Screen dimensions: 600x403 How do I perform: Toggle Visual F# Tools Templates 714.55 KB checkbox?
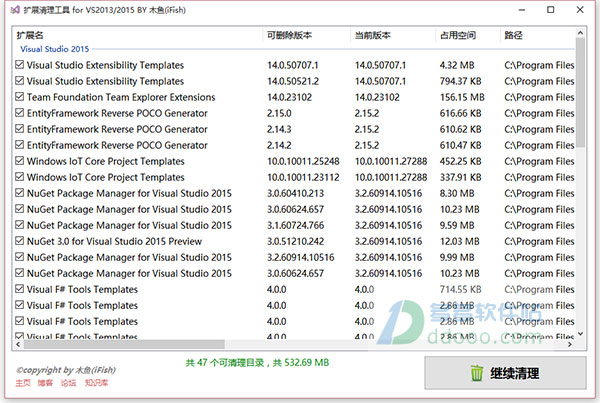click(x=20, y=289)
